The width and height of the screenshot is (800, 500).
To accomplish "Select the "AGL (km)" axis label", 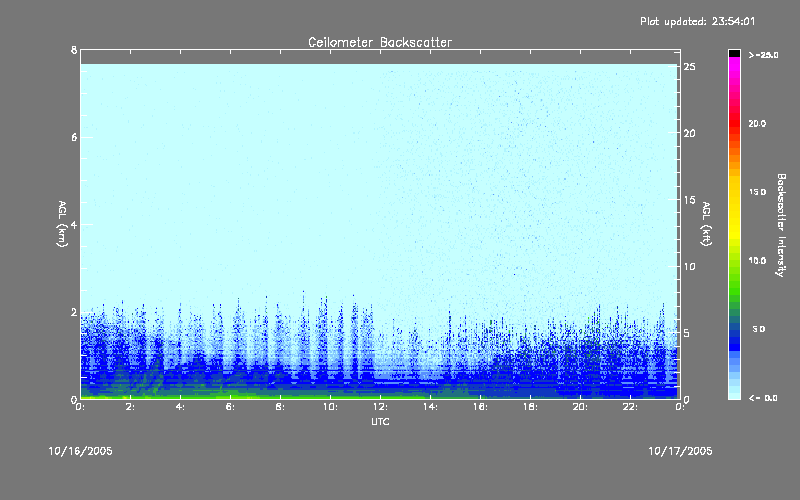I will (62, 224).
